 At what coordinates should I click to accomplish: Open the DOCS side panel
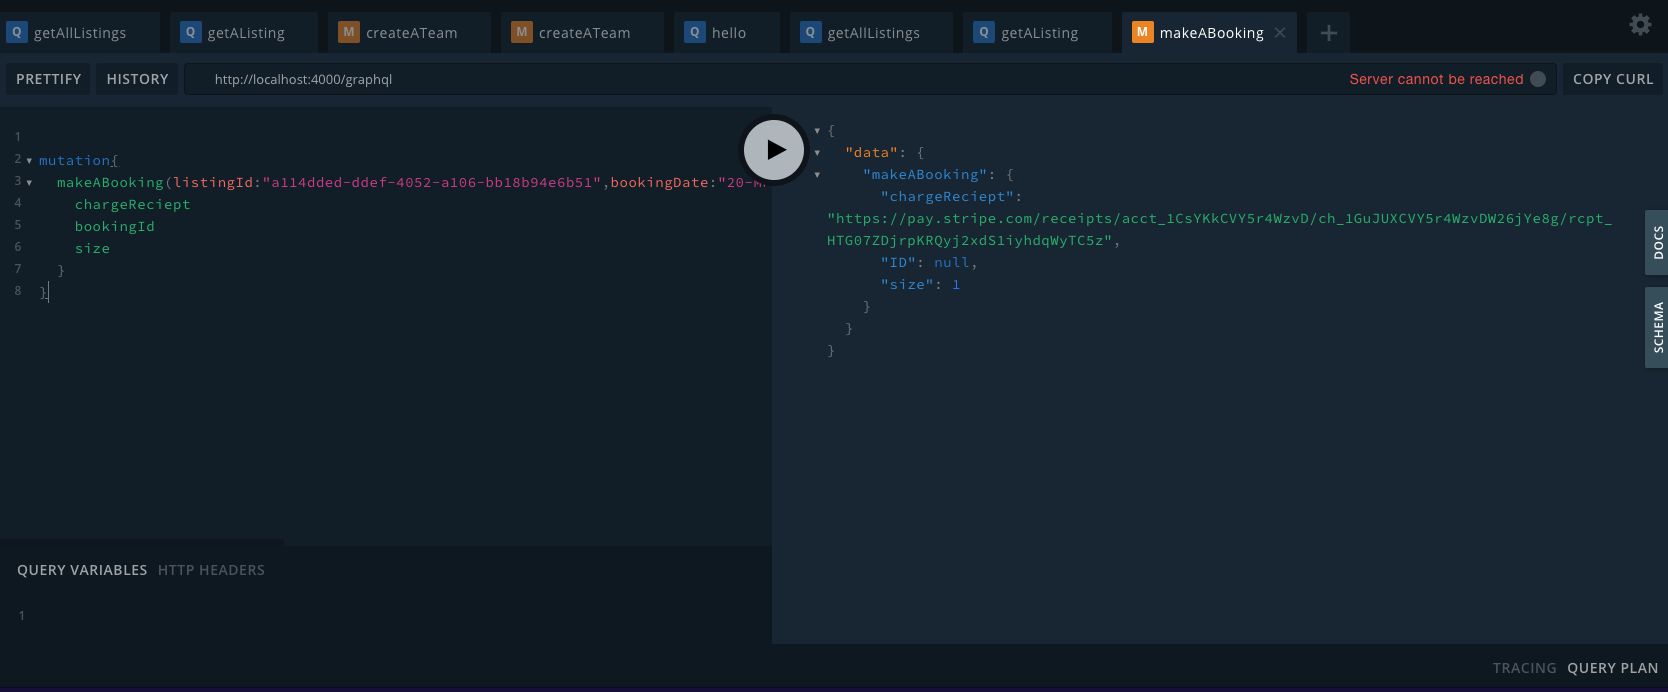click(1657, 242)
